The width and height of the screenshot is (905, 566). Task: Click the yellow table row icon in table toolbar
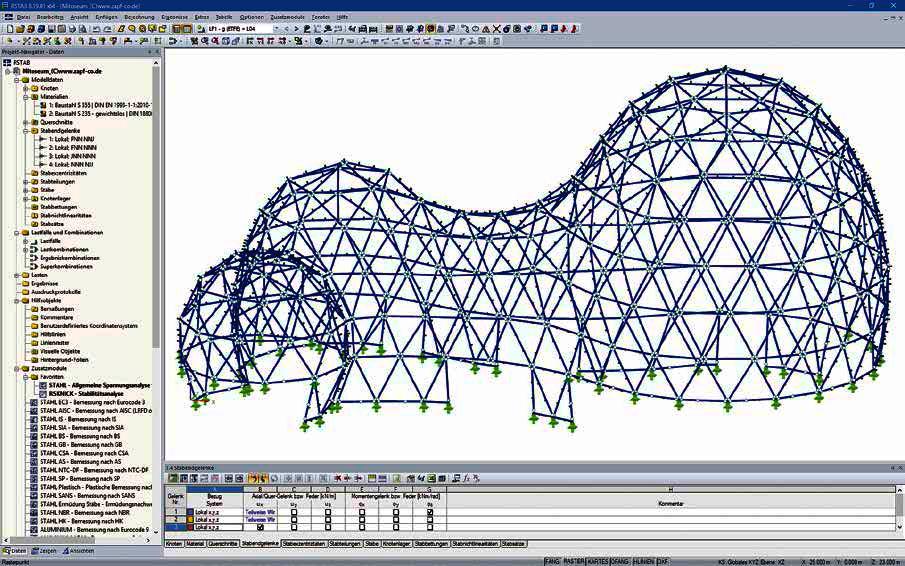point(372,478)
